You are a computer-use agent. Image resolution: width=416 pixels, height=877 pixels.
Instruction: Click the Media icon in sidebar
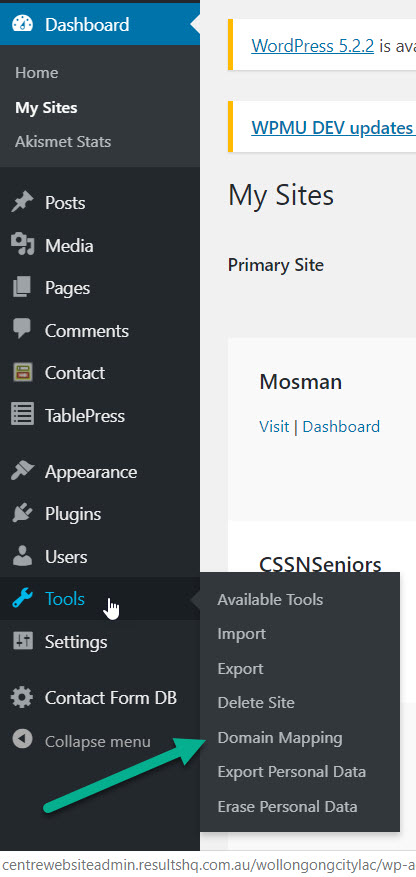point(22,245)
